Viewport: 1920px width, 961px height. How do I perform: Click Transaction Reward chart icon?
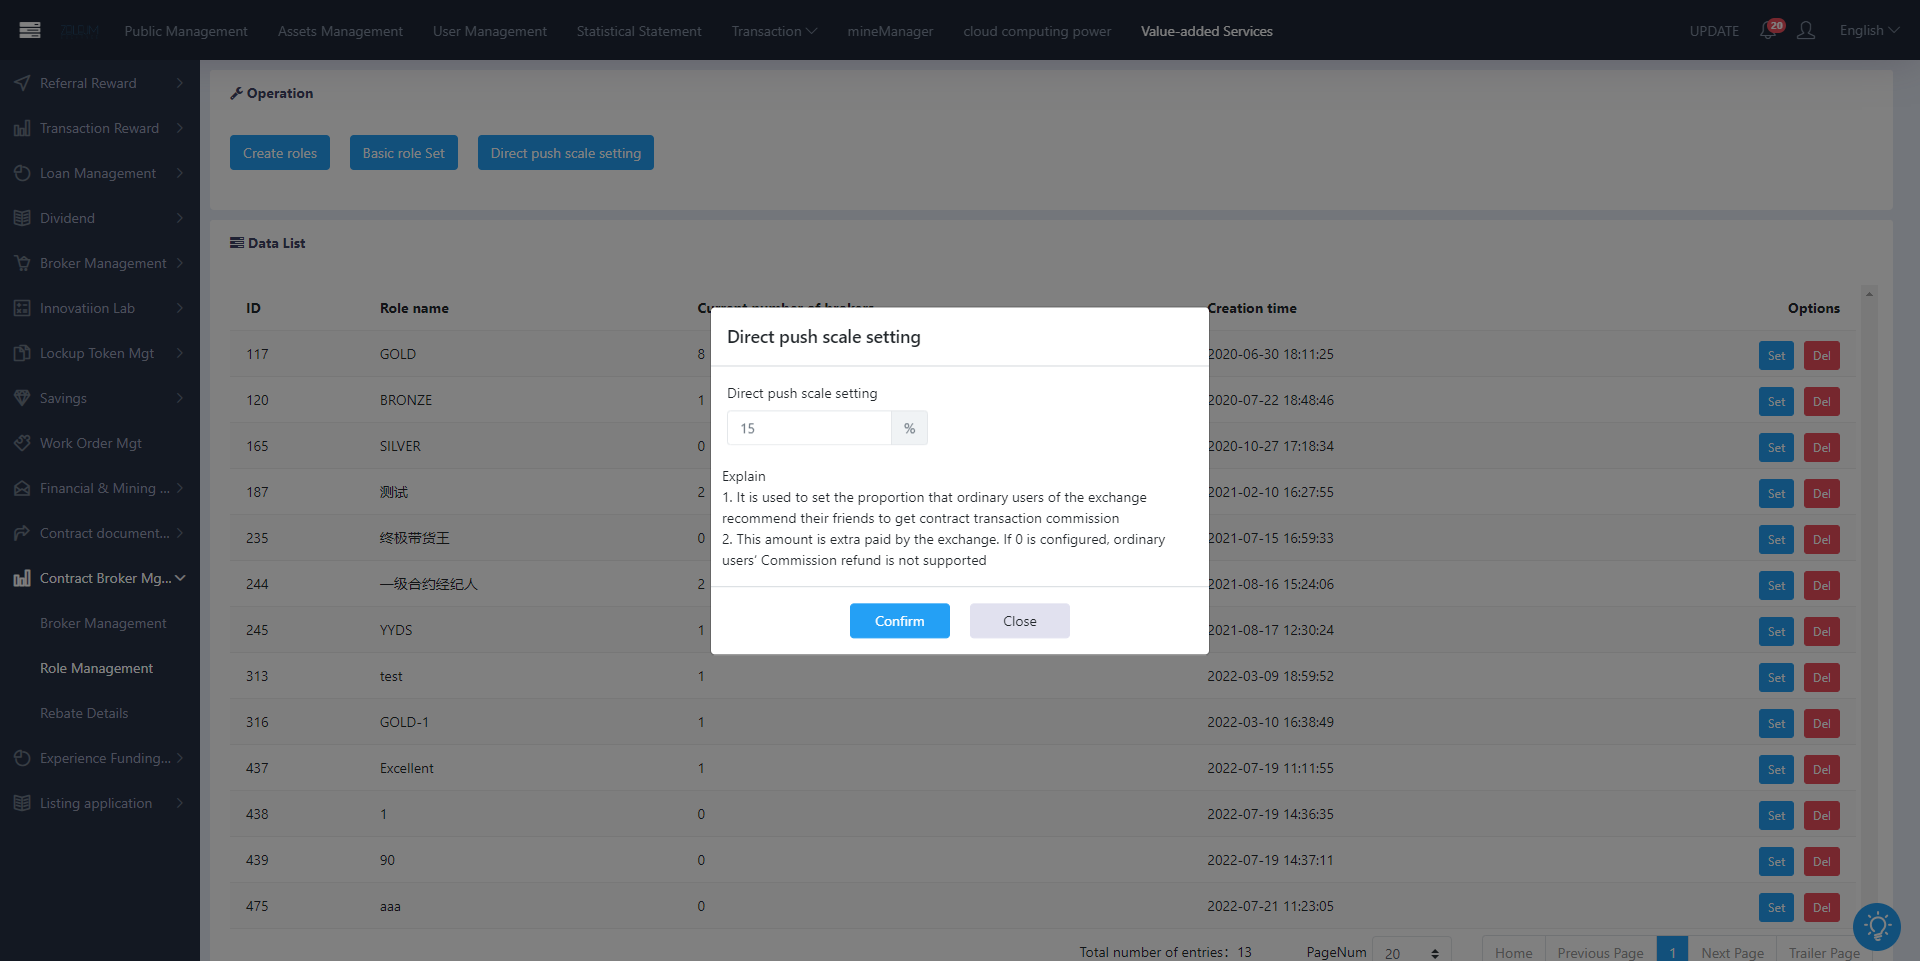(x=22, y=128)
